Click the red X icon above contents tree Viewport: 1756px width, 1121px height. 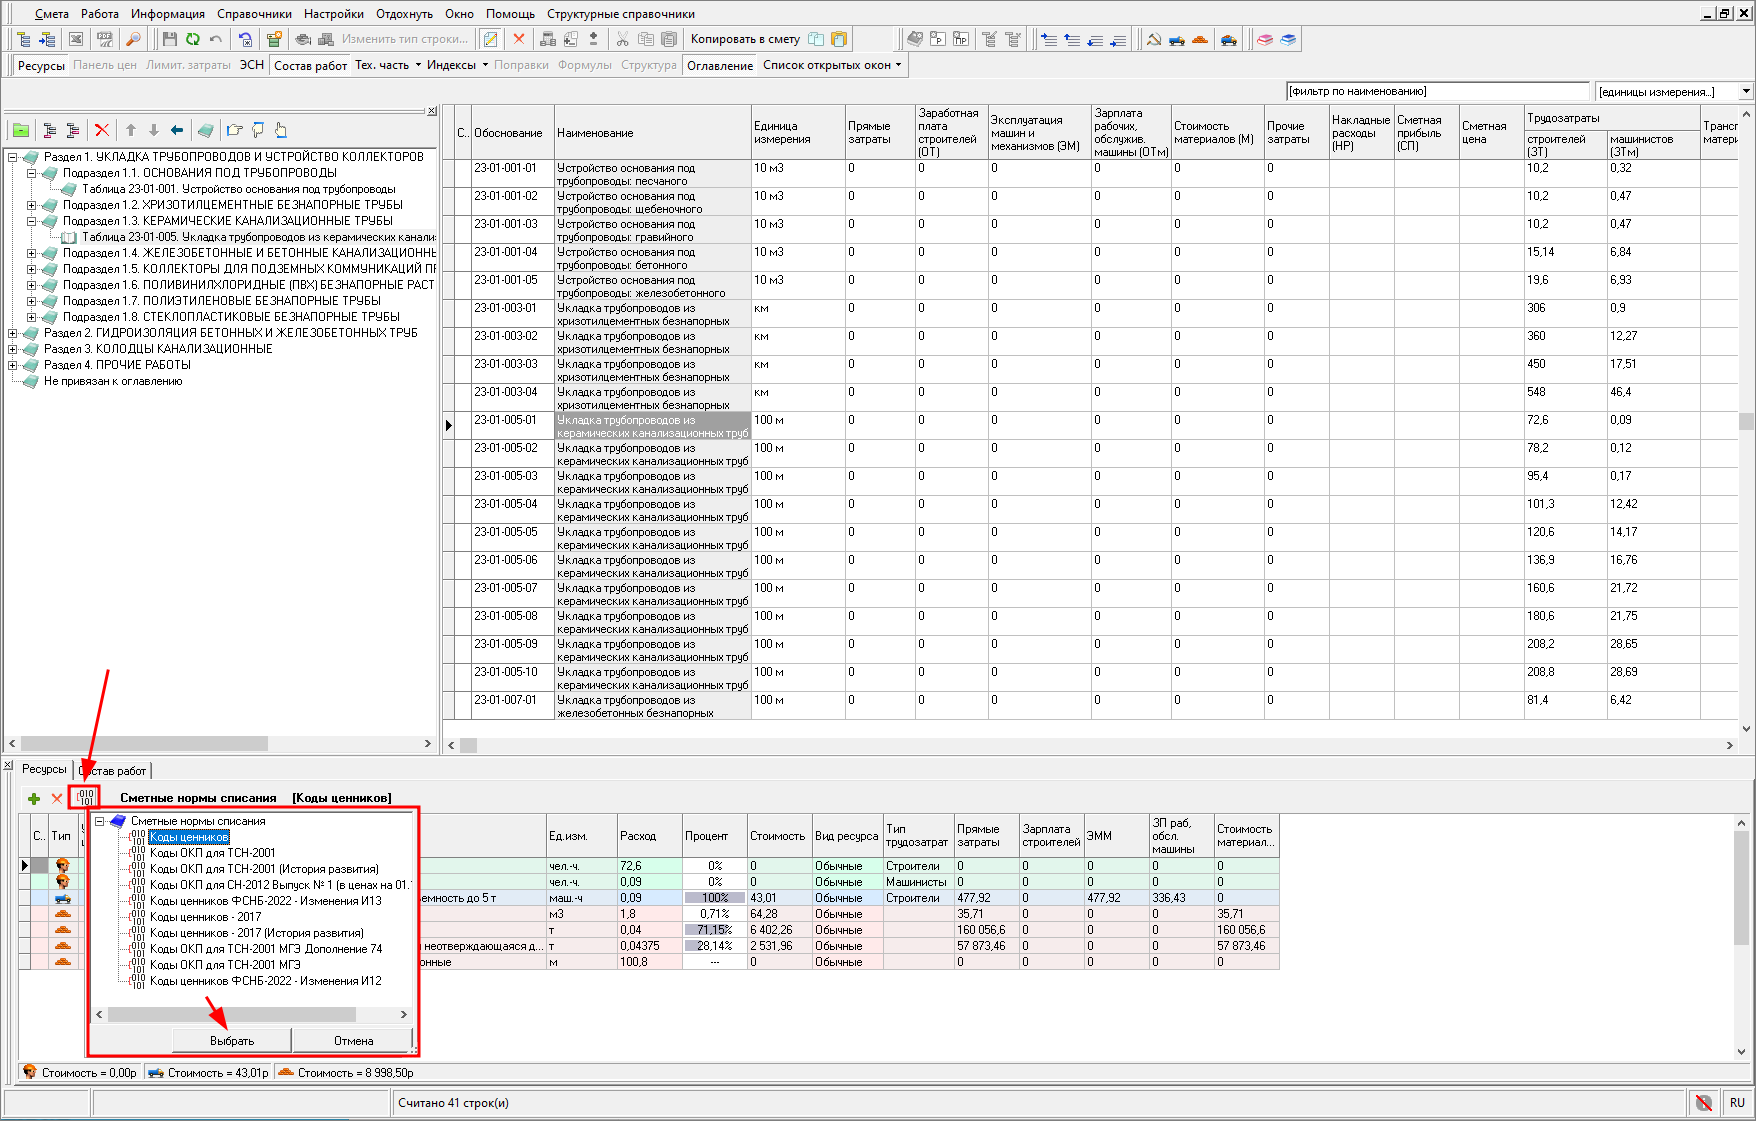click(101, 130)
